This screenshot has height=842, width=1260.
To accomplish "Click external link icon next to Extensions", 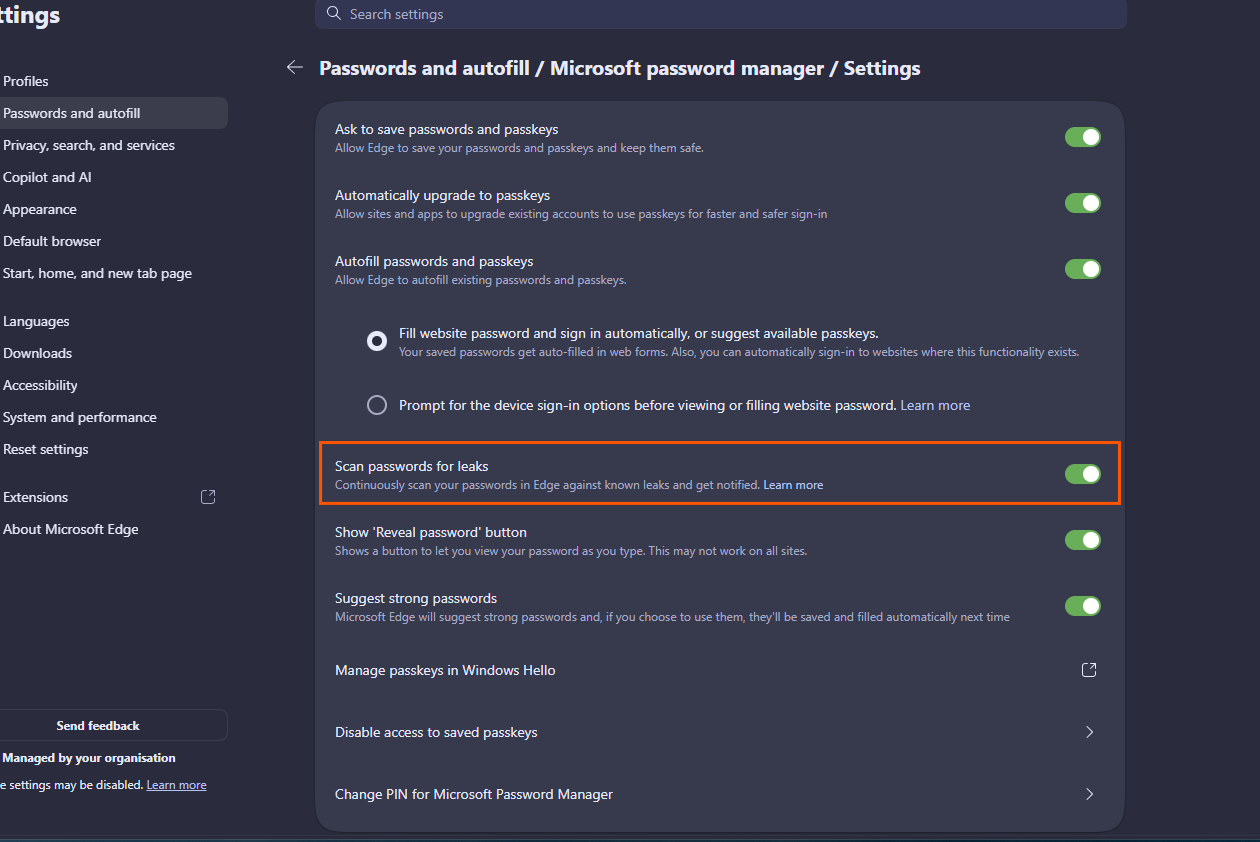I will pyautogui.click(x=208, y=497).
